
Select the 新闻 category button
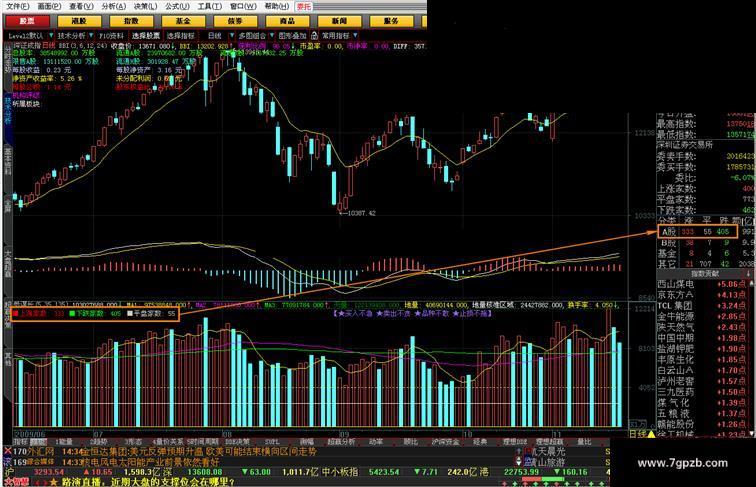coord(339,21)
